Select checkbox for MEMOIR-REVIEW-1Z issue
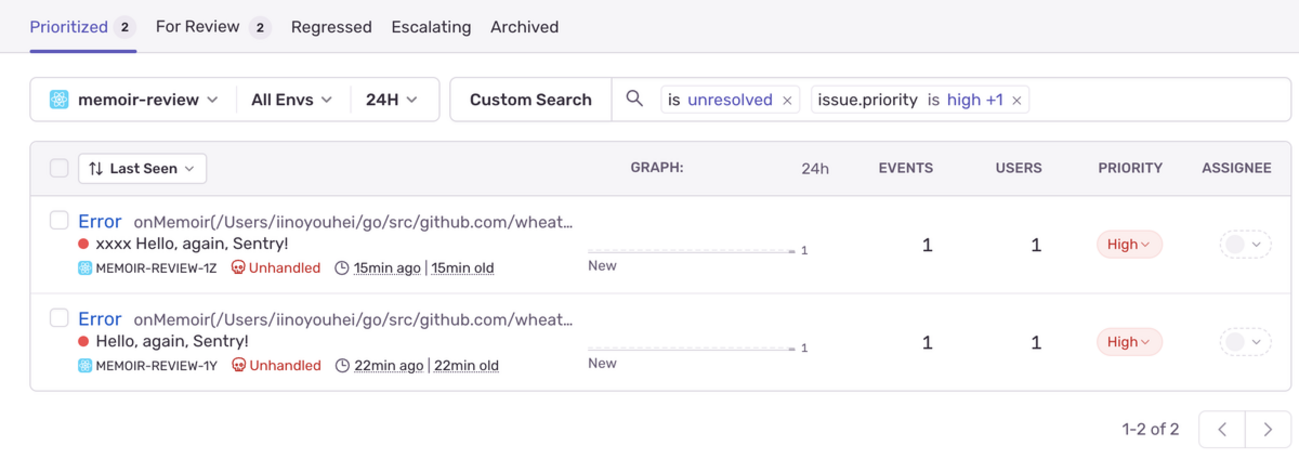Screen dimensions: 1299x472 [59, 220]
